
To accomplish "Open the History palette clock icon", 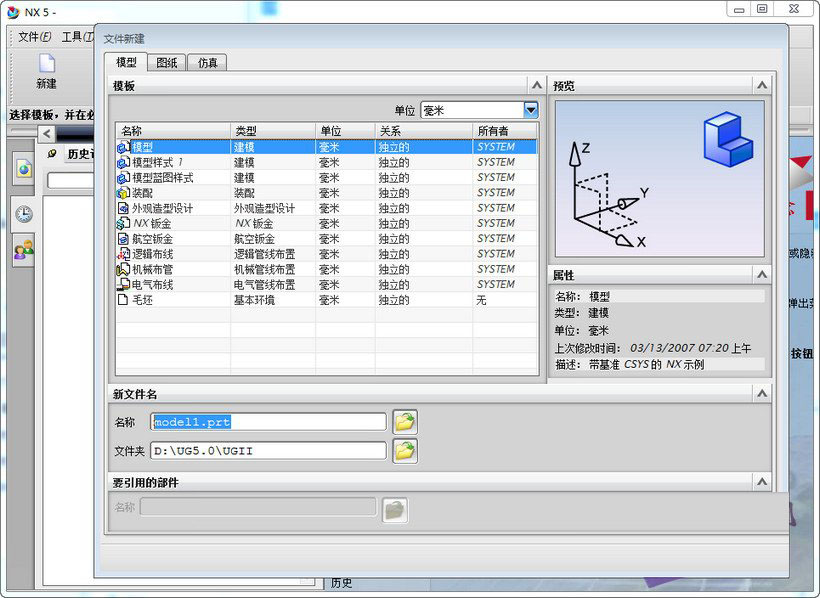I will 22,211.
